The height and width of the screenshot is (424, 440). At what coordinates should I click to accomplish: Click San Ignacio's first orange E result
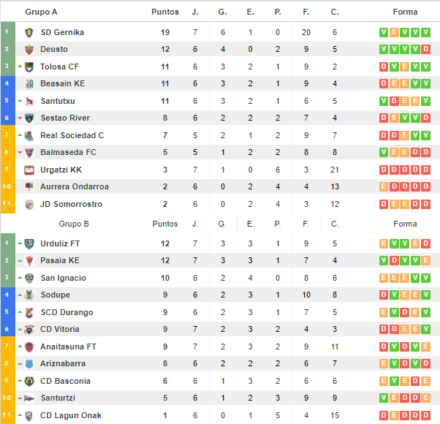pyautogui.click(x=384, y=278)
